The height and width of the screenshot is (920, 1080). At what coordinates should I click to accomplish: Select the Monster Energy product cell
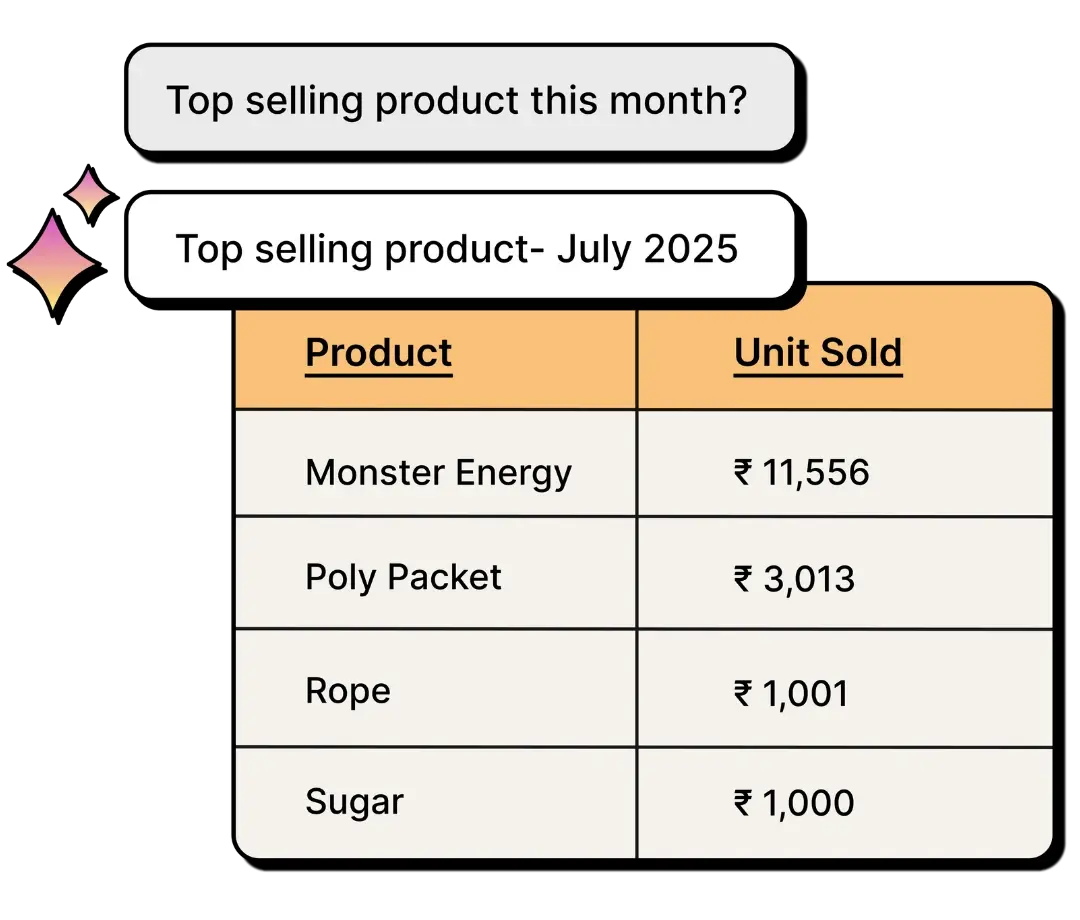coord(438,472)
